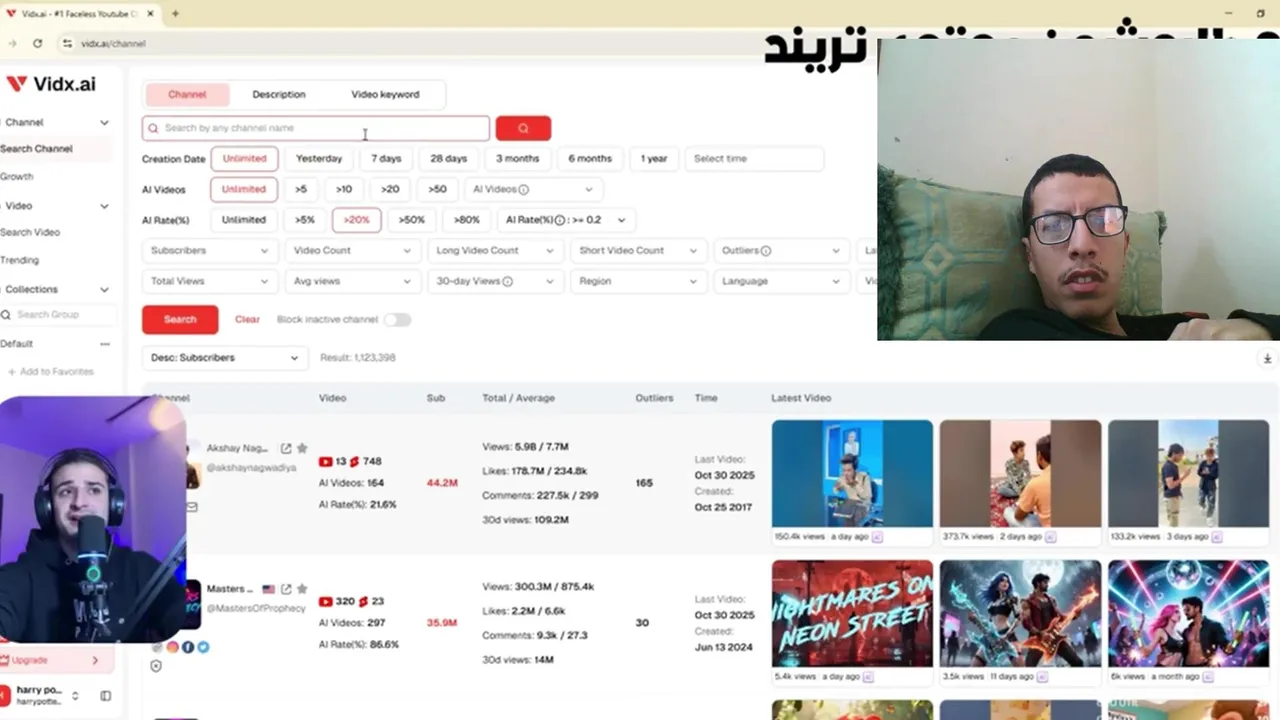The image size is (1280, 720).
Task: Open Growth in the sidebar
Action: click(17, 176)
